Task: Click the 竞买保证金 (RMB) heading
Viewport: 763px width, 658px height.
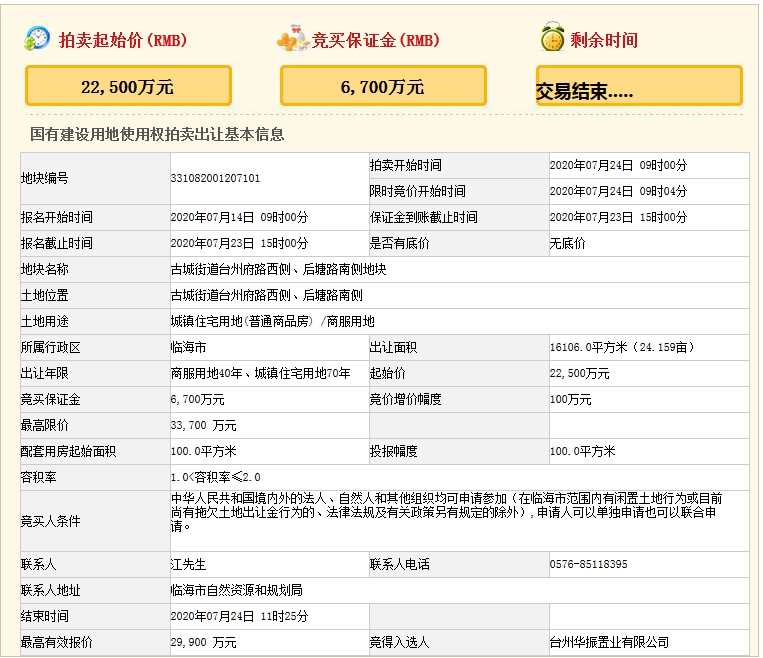Action: (x=375, y=40)
